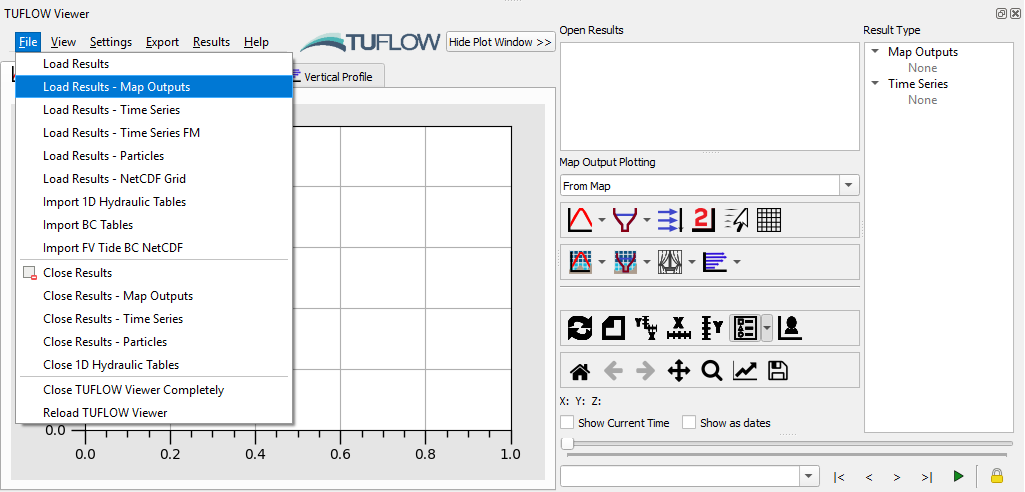
Task: Switch to the Vertical Profile tab
Action: click(x=336, y=77)
